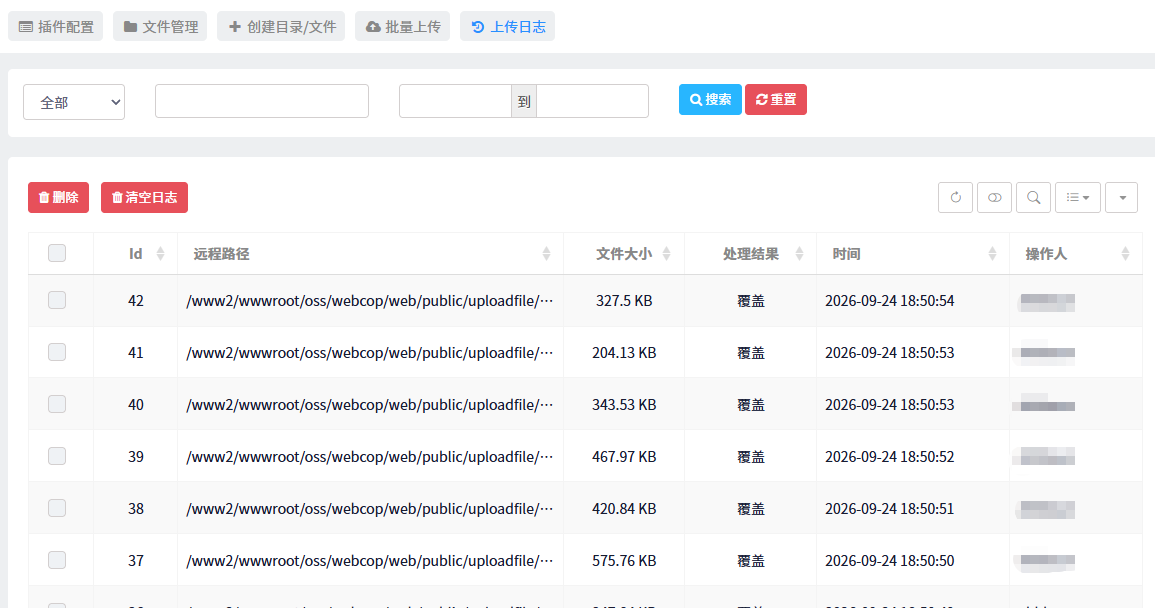
Task: Click the remote path in row 39
Action: (370, 457)
